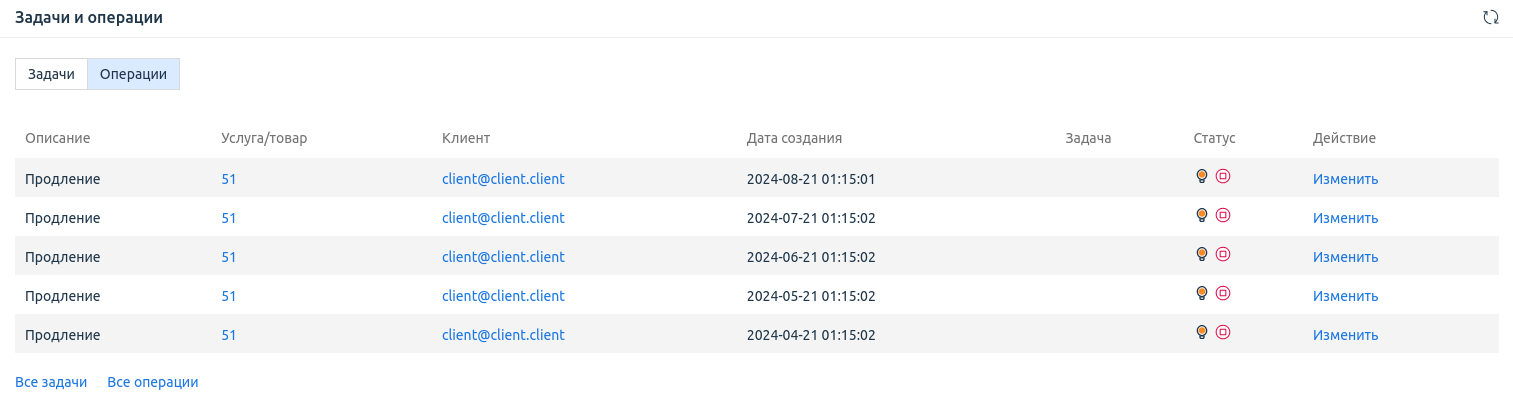Click the Статус column header

click(1214, 138)
